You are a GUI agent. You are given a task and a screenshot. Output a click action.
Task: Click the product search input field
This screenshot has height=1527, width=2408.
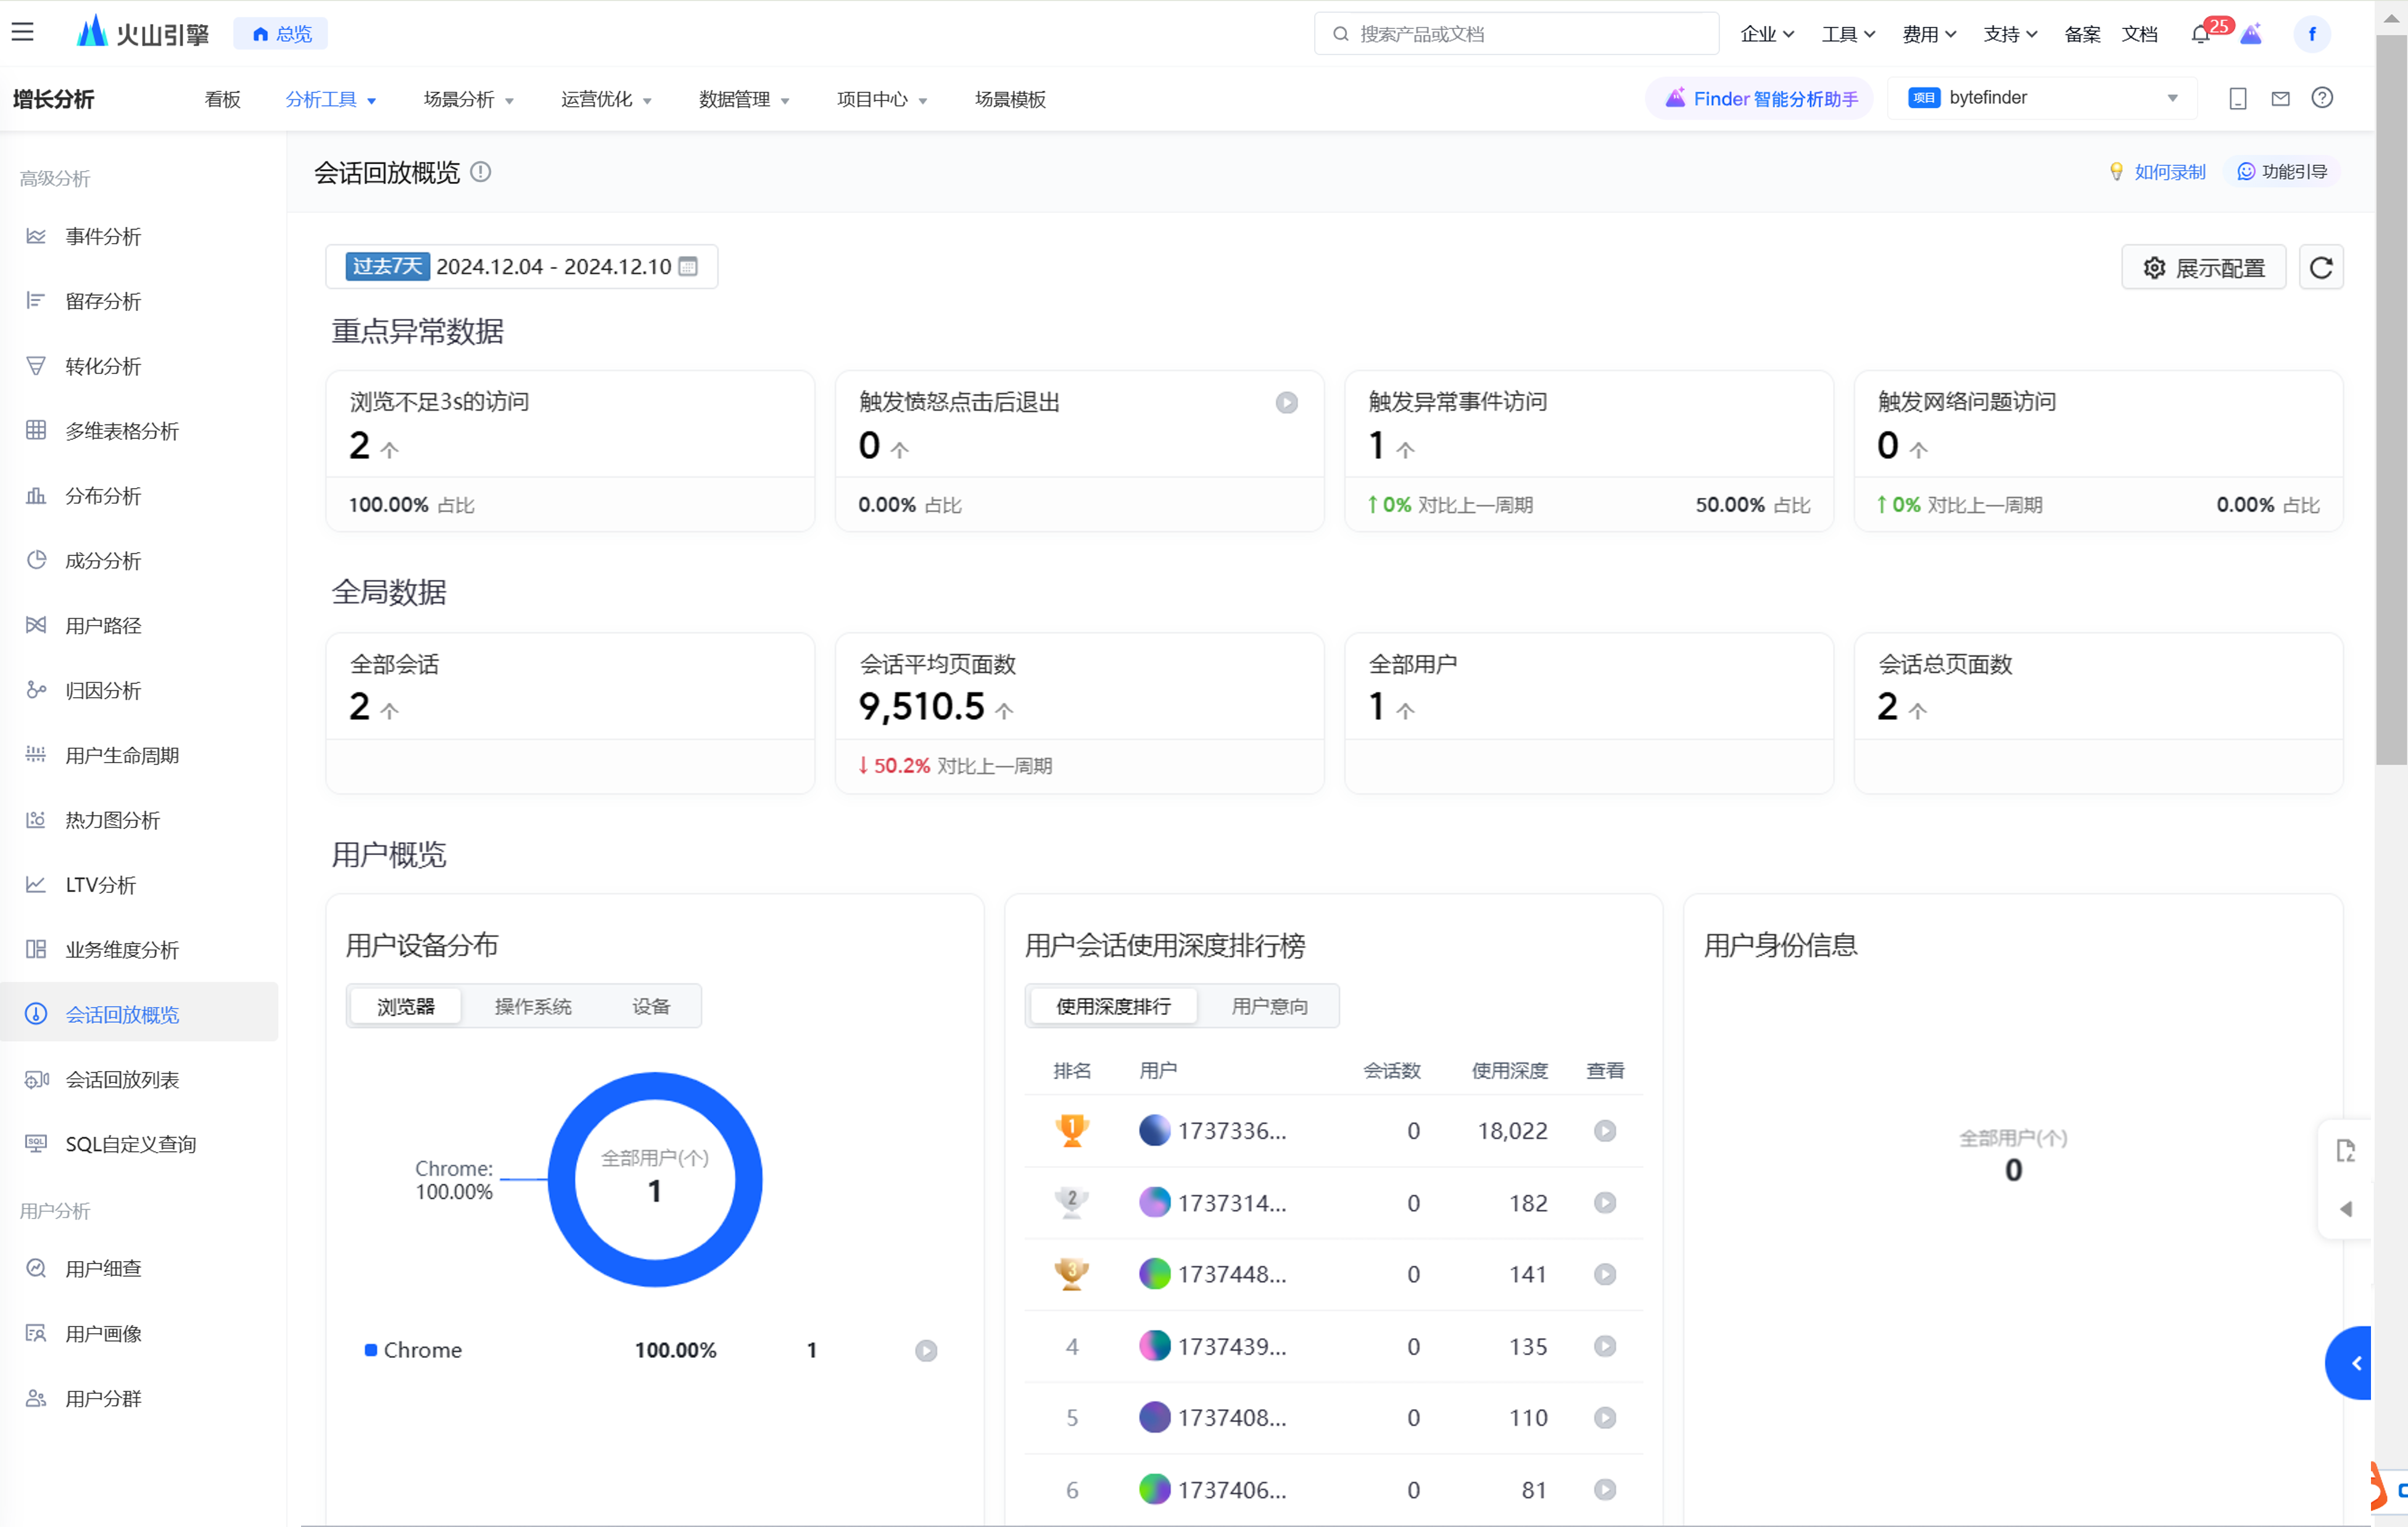1516,34
